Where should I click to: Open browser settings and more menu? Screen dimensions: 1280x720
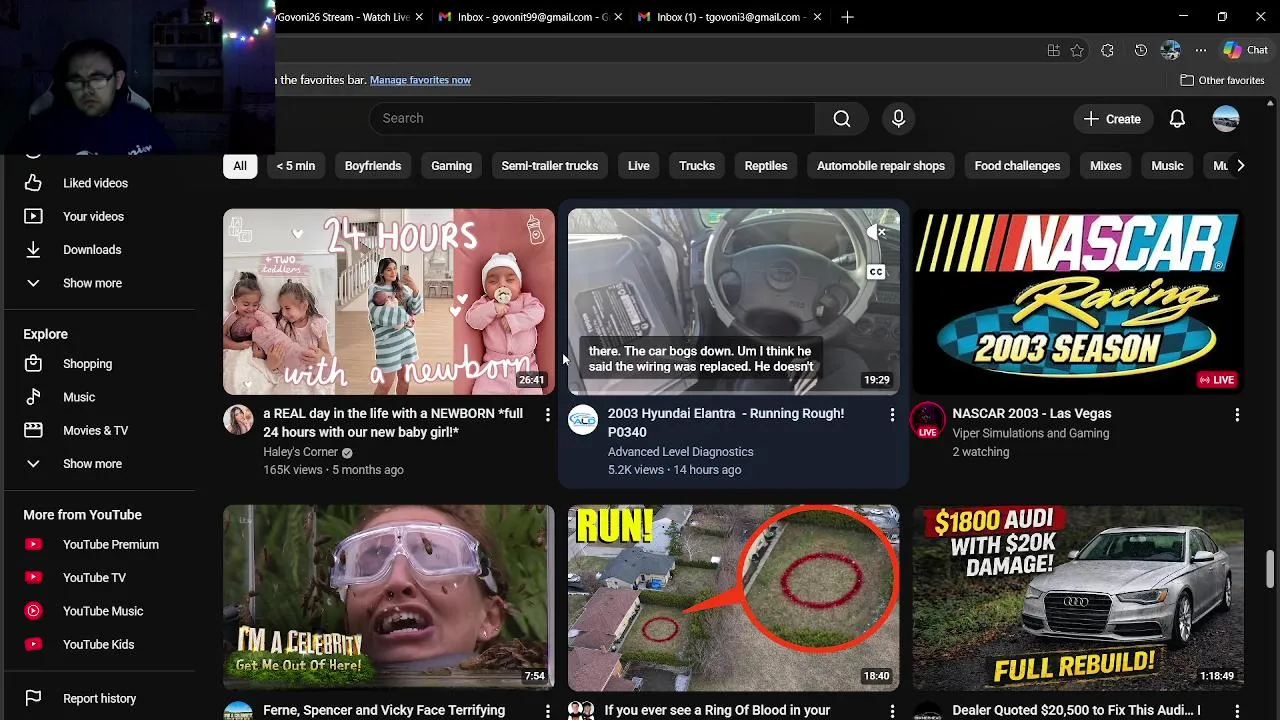[1201, 50]
